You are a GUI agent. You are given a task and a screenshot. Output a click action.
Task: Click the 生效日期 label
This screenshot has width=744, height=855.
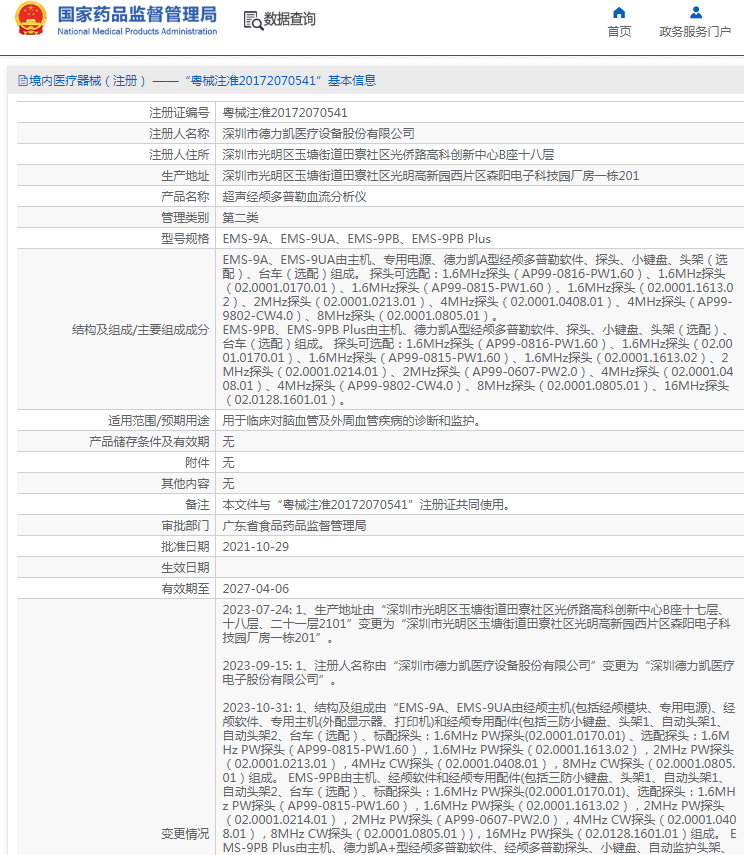point(185,568)
